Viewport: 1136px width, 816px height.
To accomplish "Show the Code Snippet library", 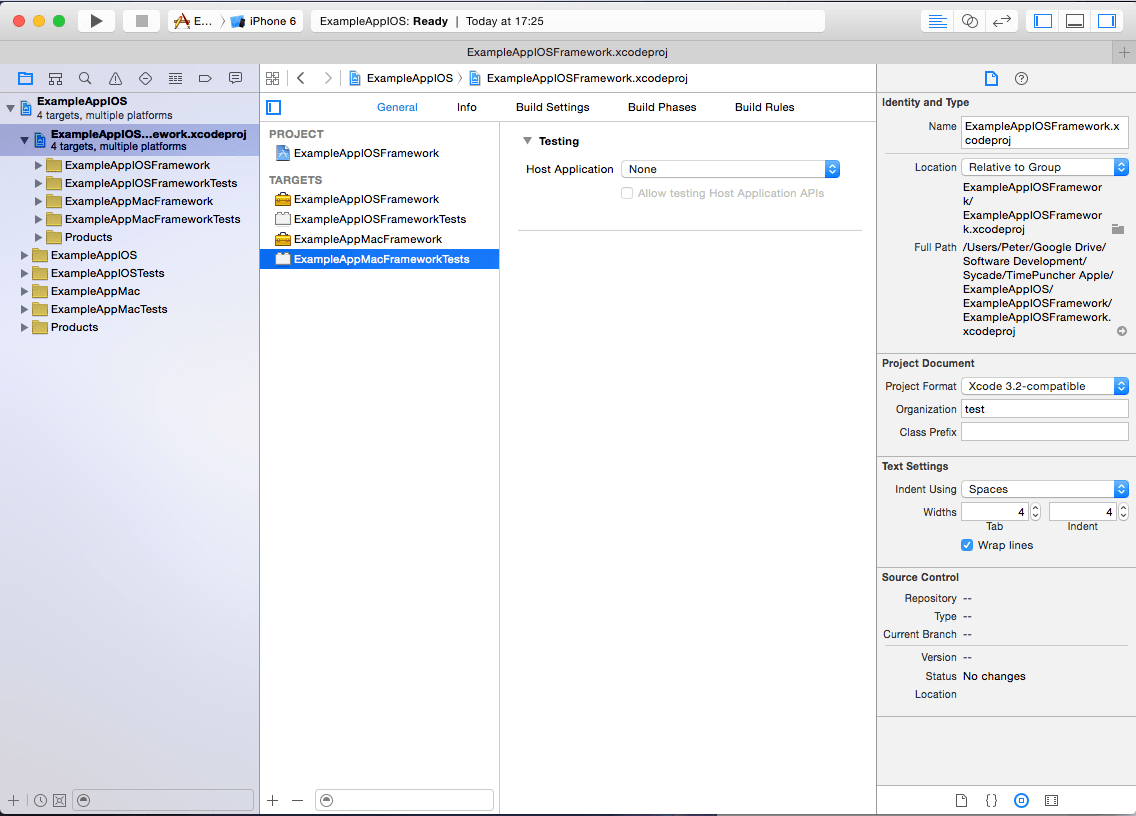I will [x=991, y=800].
